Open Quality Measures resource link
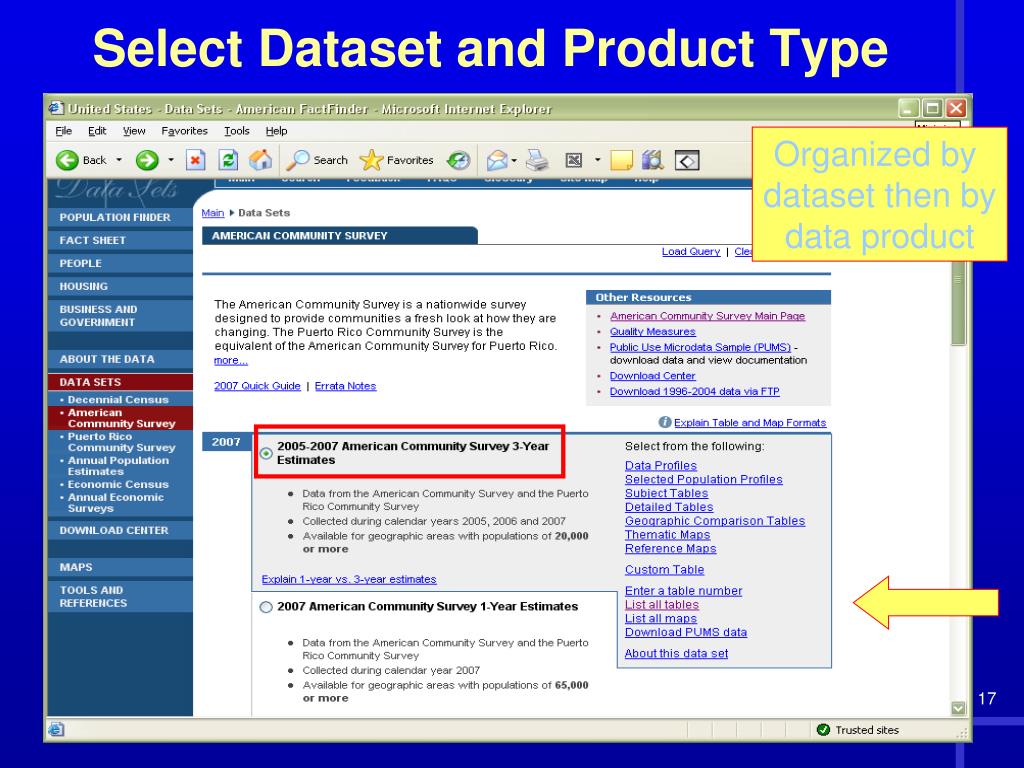 coord(652,332)
